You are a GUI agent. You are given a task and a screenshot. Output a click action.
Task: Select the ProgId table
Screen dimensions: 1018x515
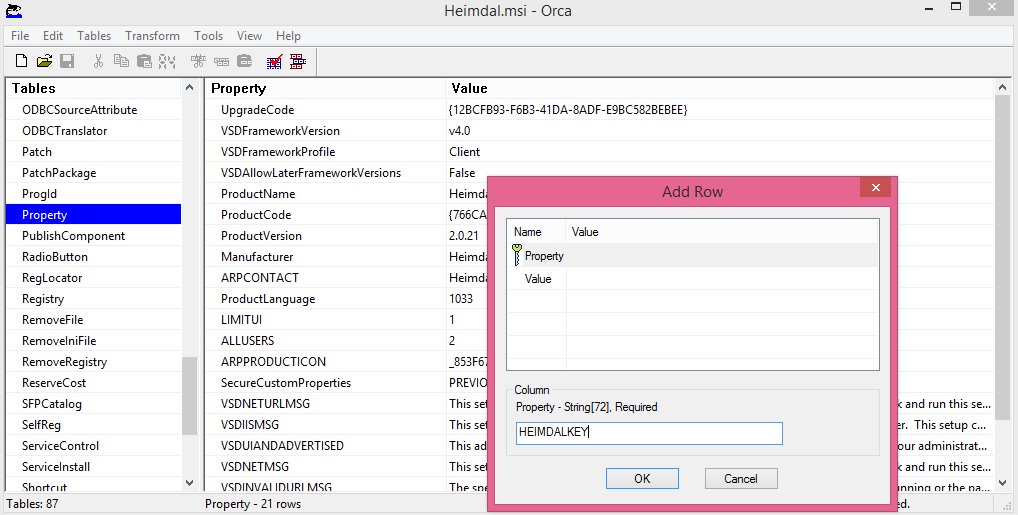point(93,194)
